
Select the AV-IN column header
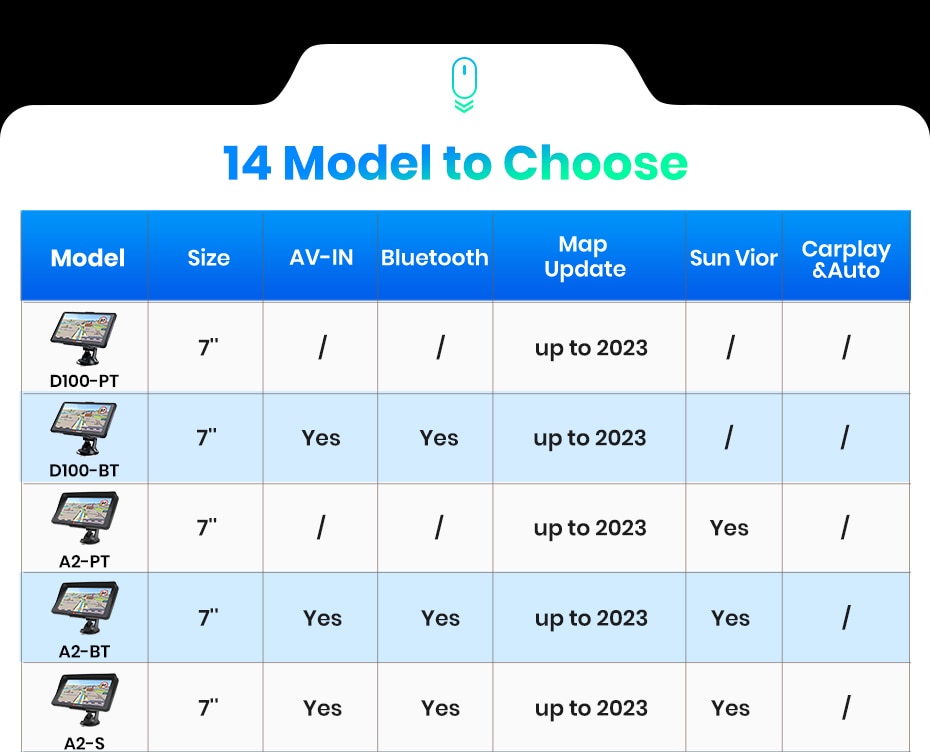click(321, 257)
